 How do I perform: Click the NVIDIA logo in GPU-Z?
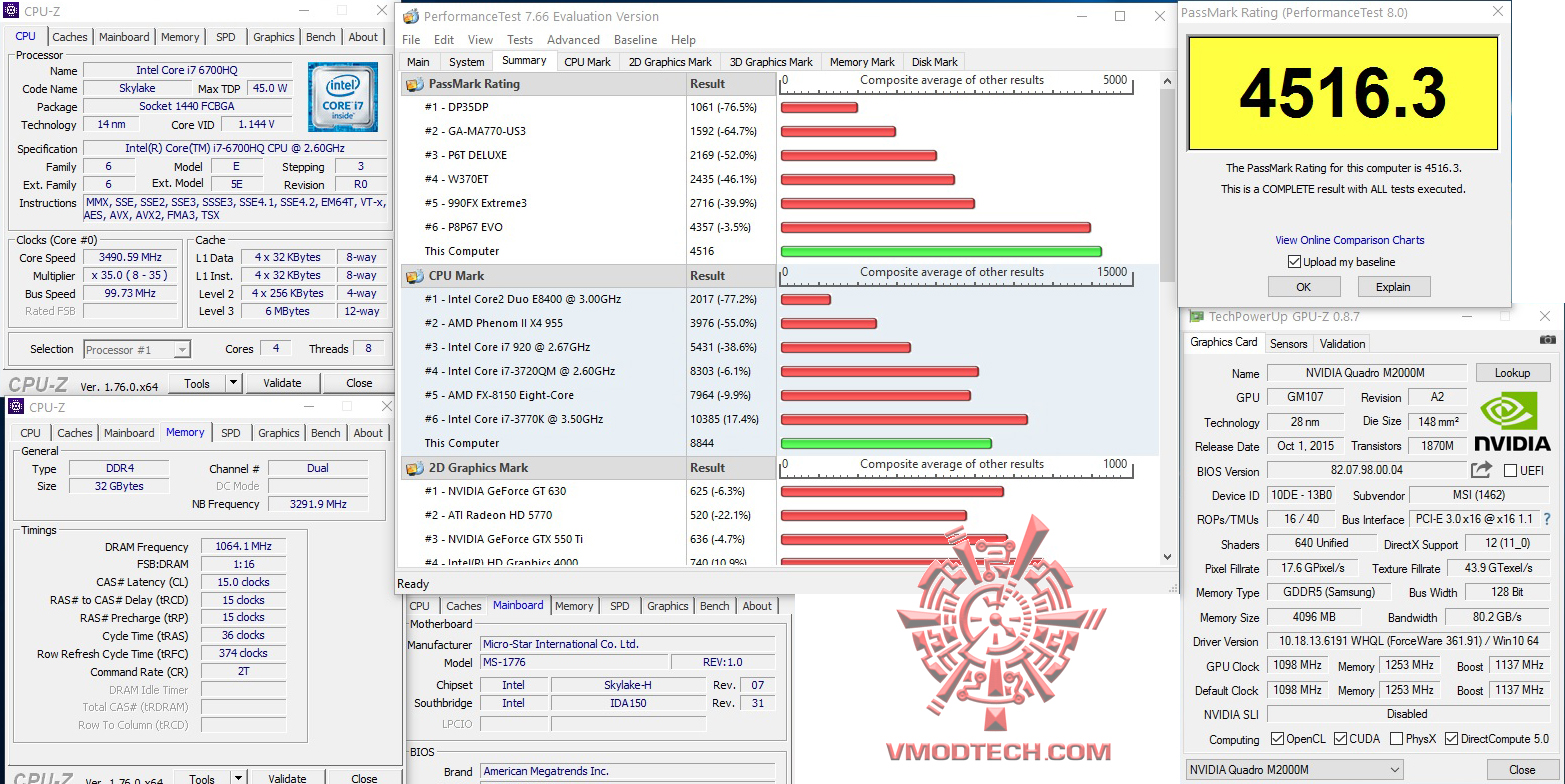[x=1513, y=421]
